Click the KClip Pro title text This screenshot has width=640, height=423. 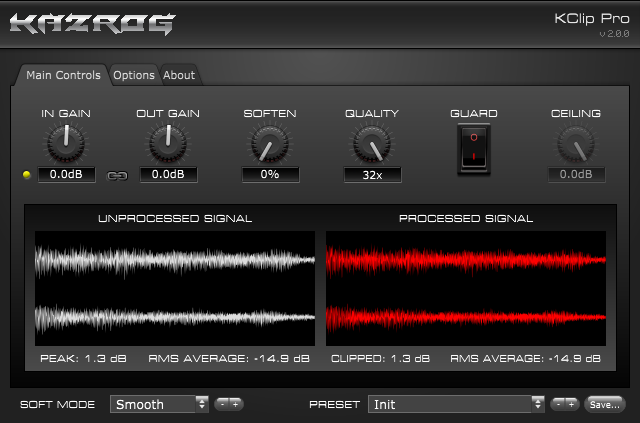[592, 18]
